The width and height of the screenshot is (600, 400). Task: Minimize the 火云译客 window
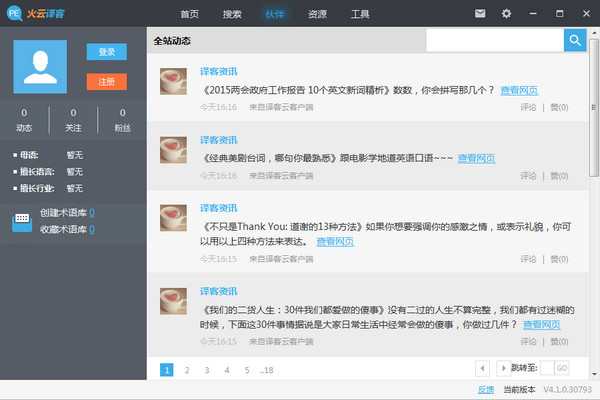point(533,14)
